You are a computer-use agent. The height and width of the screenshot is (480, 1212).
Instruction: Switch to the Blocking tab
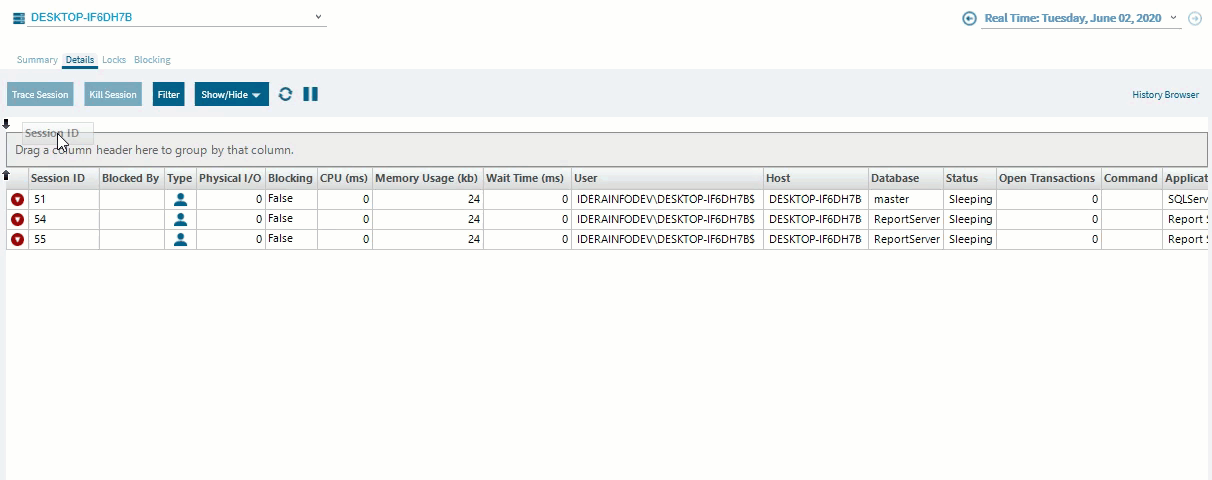[x=152, y=60]
